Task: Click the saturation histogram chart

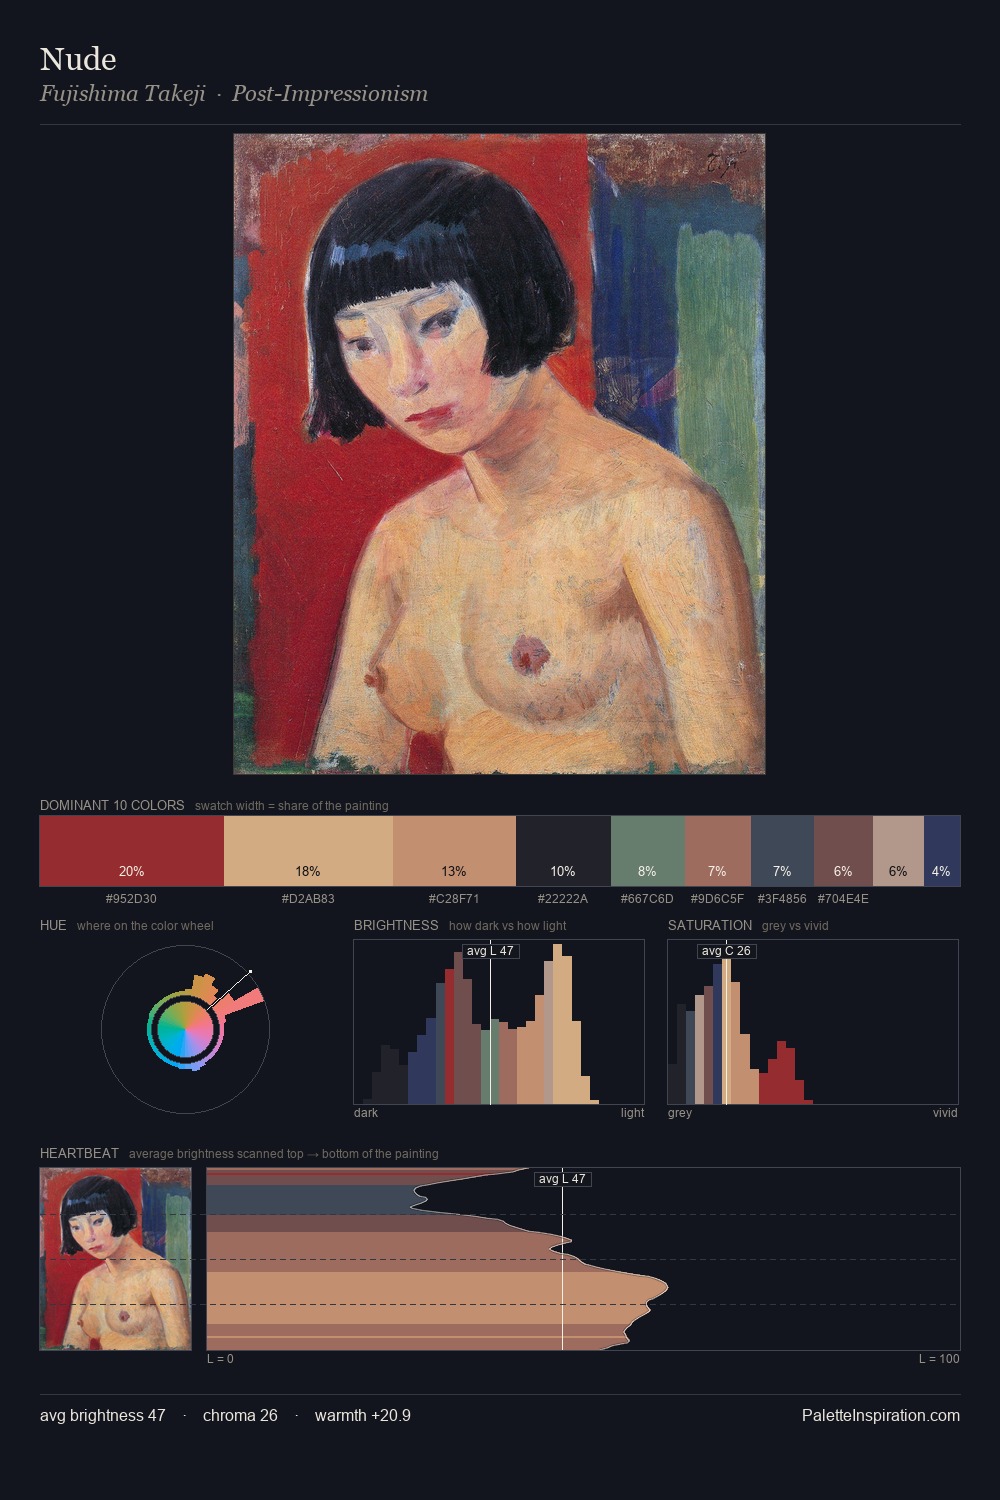Action: click(x=813, y=1022)
